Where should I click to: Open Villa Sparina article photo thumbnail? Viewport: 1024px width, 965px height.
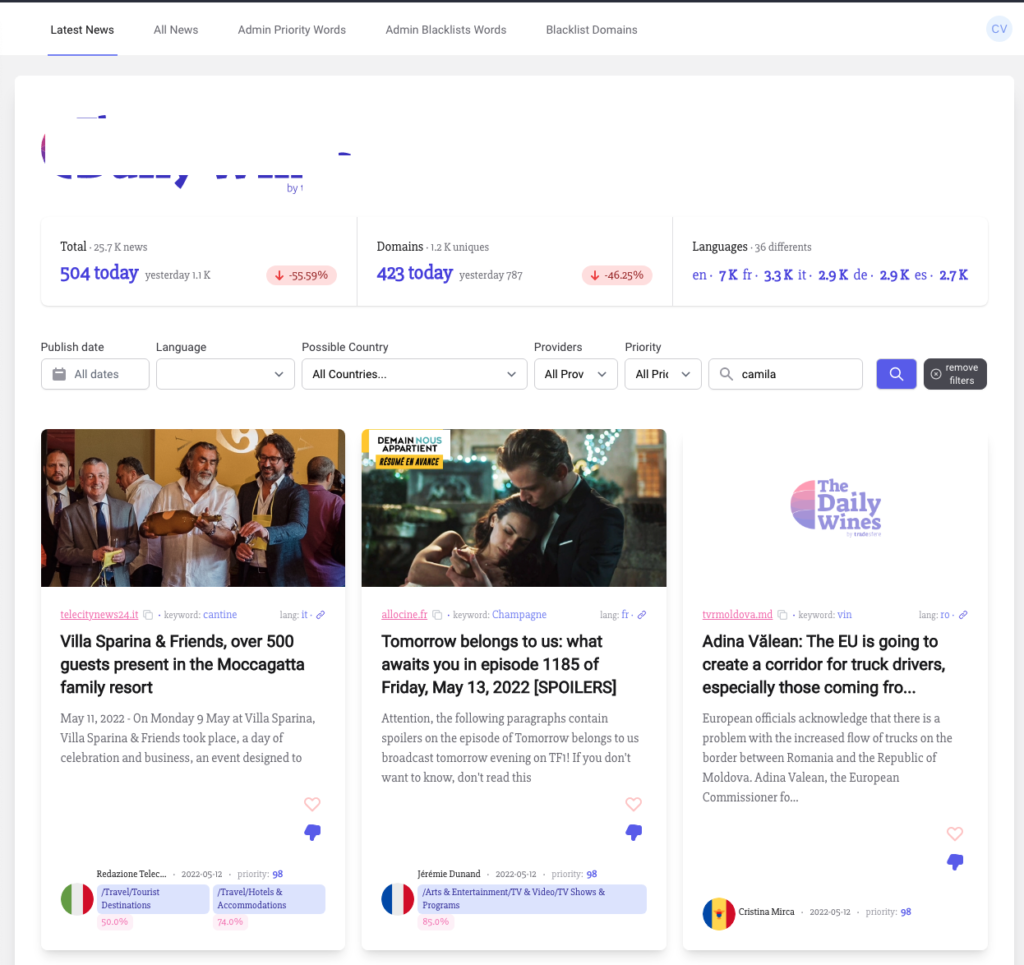tap(193, 508)
